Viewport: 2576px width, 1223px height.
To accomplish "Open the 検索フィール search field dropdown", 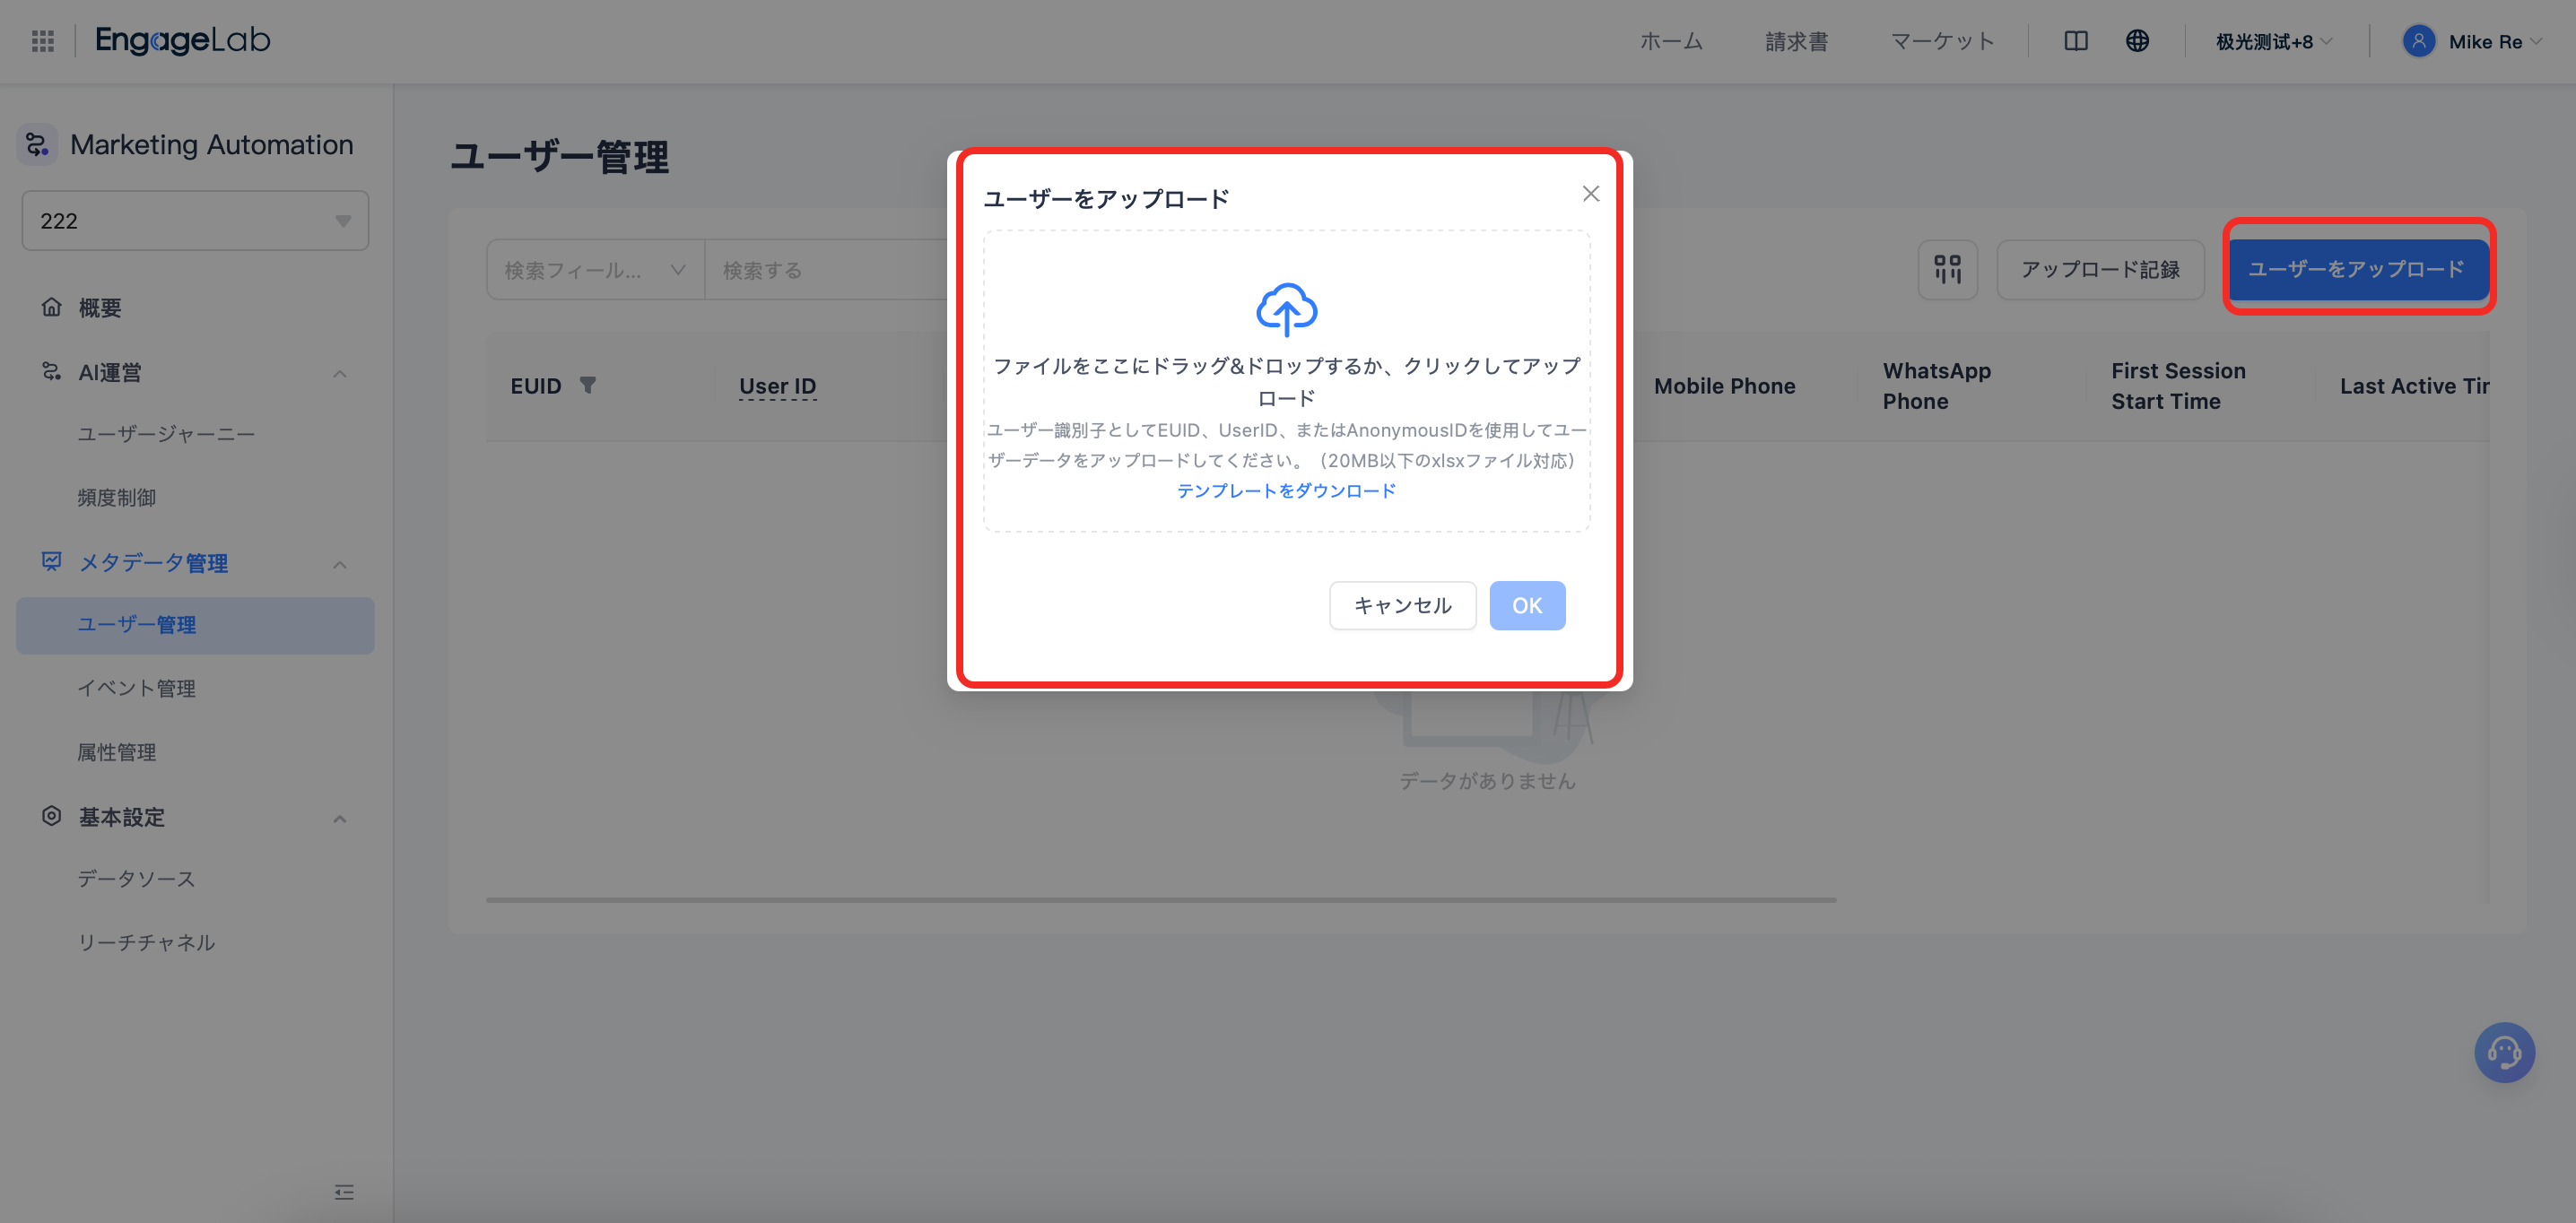I will click(x=593, y=269).
